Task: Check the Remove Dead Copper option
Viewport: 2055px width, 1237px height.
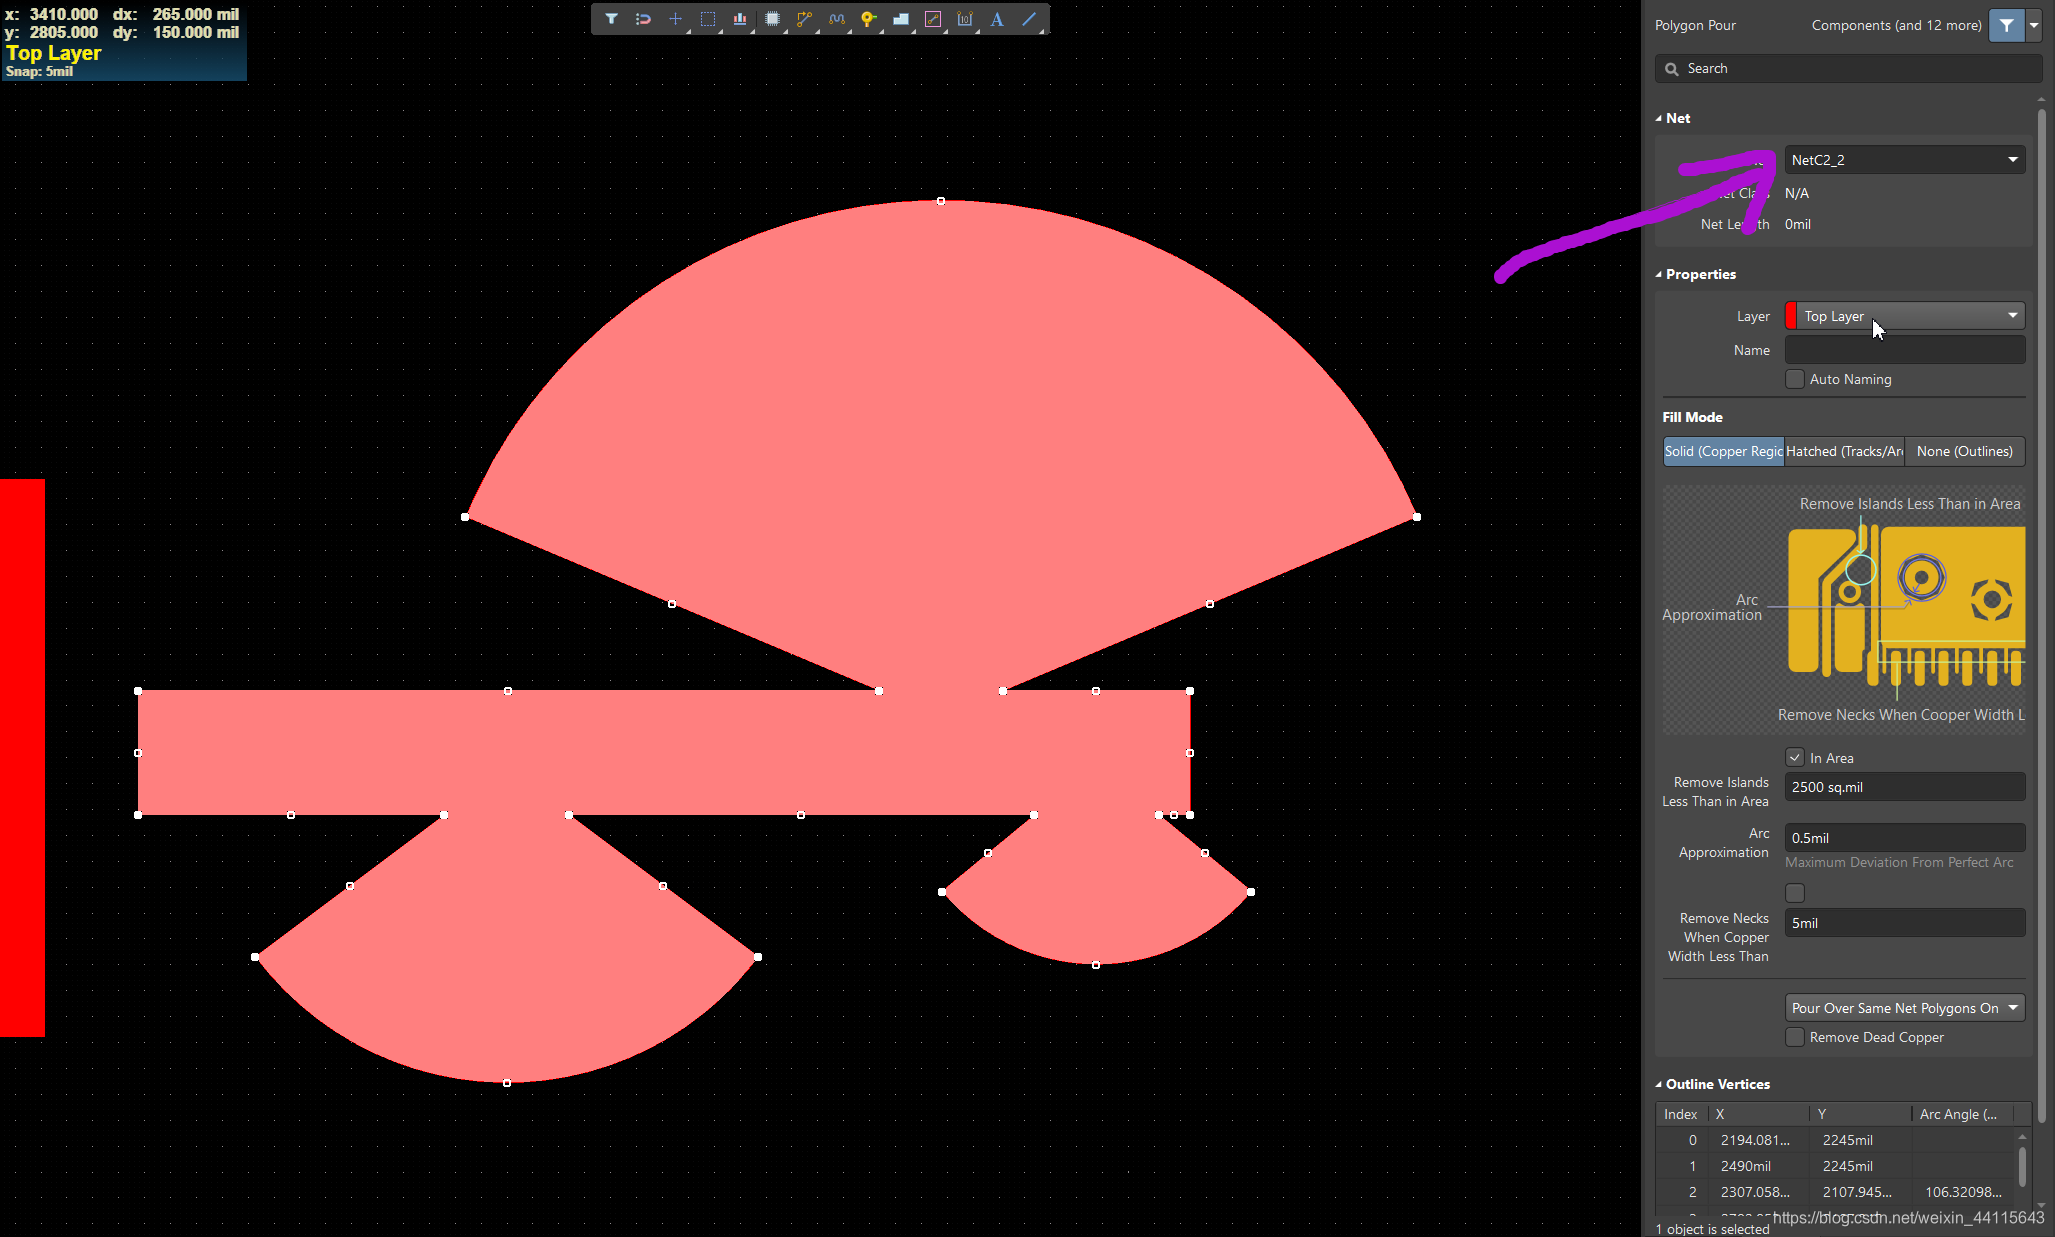Action: pyautogui.click(x=1795, y=1037)
